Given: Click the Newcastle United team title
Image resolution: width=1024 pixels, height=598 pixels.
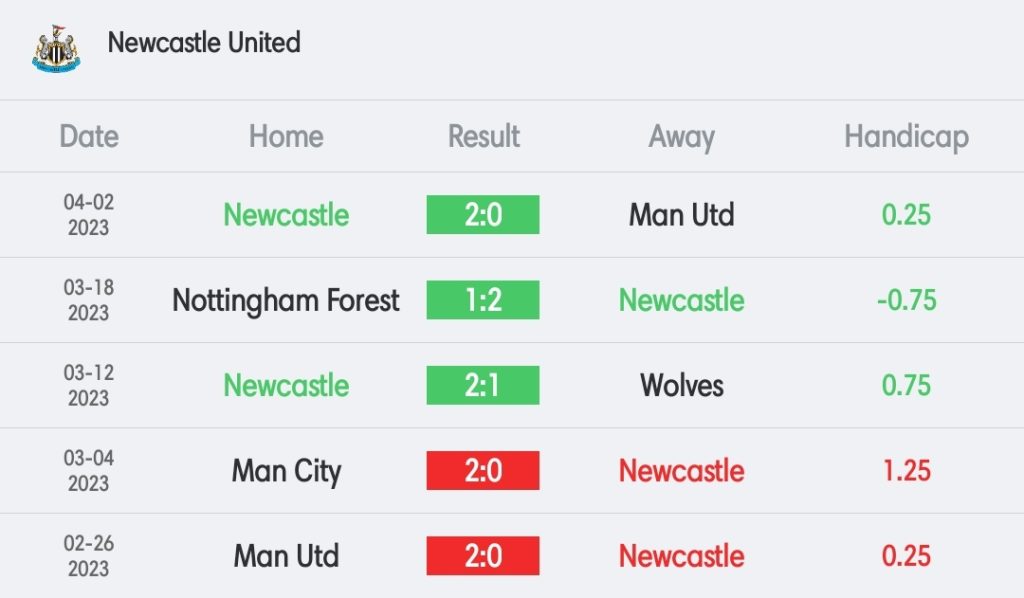Looking at the screenshot, I should (x=204, y=43).
